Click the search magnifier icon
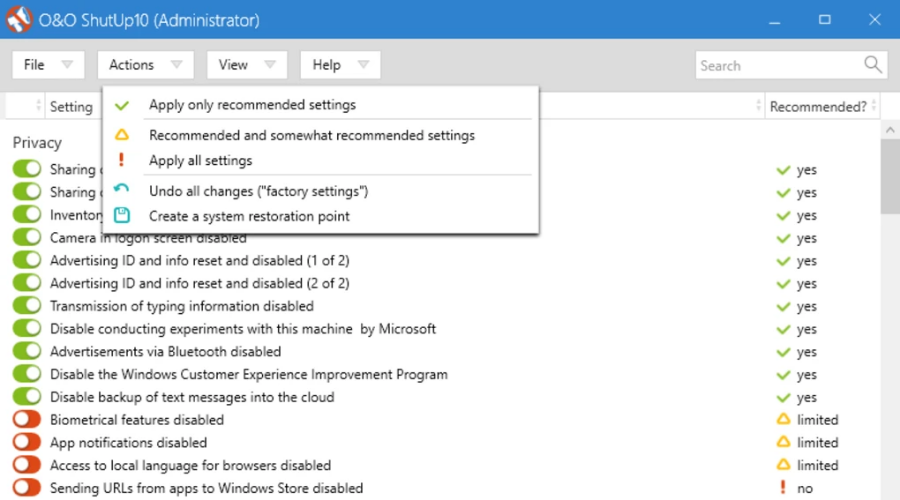Screen dimensions: 900x500 (872, 65)
